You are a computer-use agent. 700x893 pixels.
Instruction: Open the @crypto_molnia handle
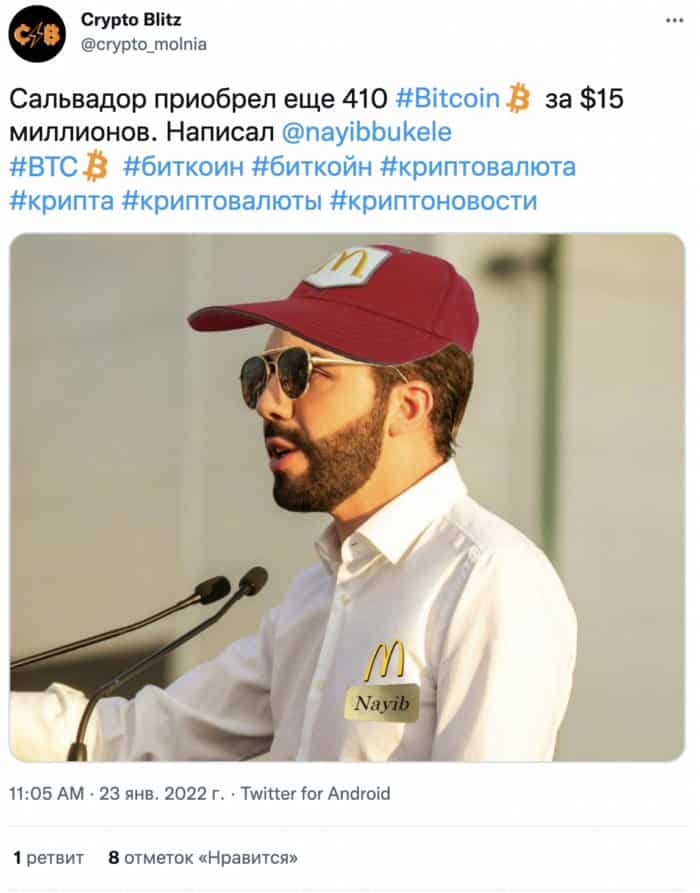click(x=144, y=44)
